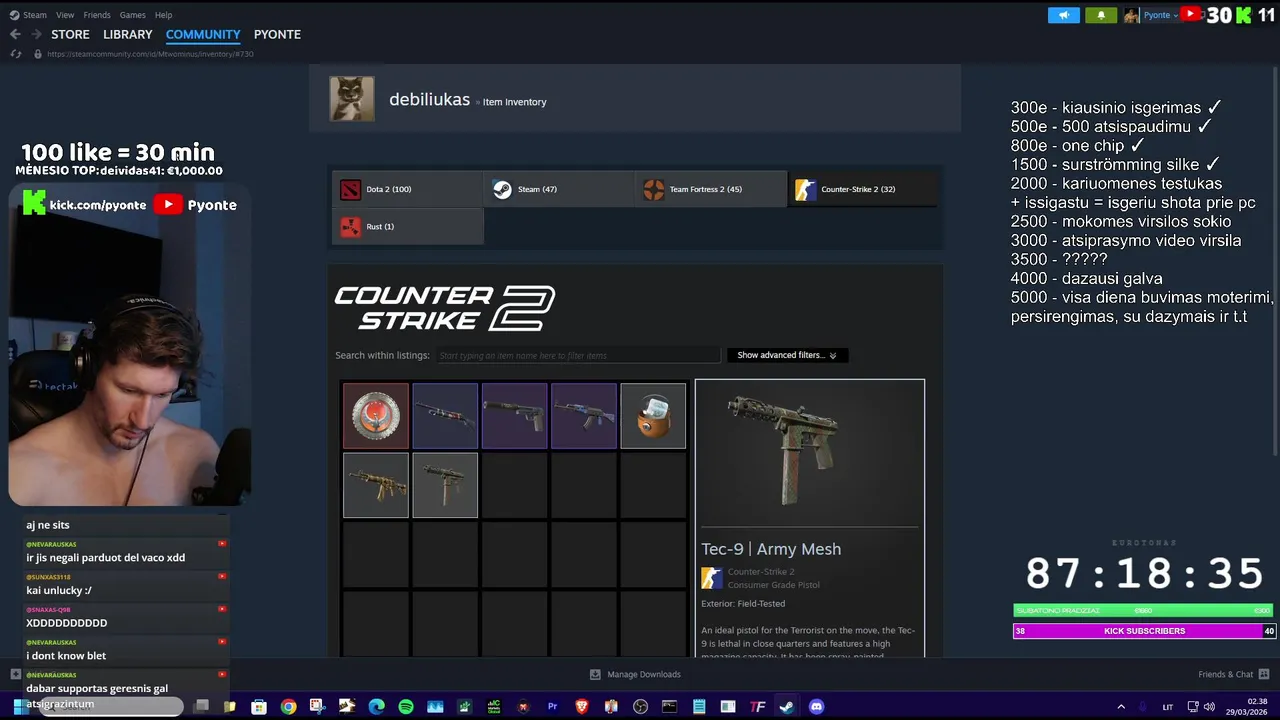Image resolution: width=1280 pixels, height=720 pixels.
Task: Select the Rust (1) inventory tab
Action: (408, 227)
